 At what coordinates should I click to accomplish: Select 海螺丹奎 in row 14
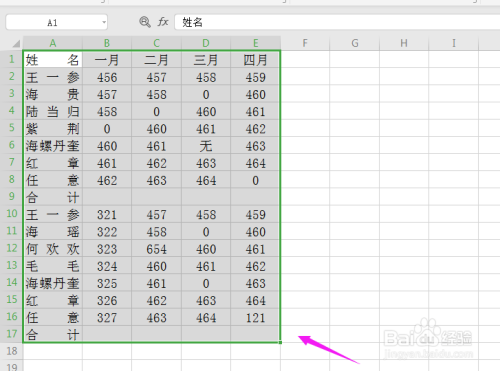tap(53, 283)
